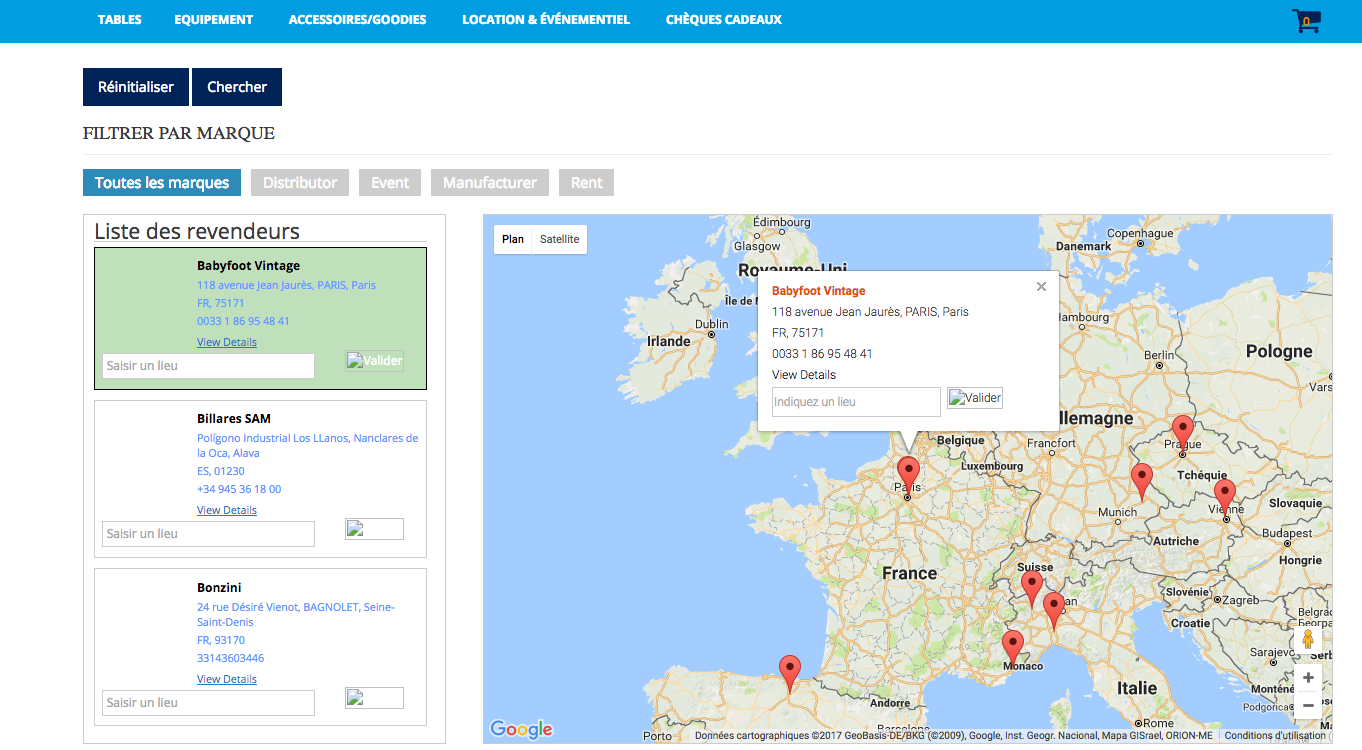Screen dimensions: 1362x750
Task: Open the Accessoires/Goodies menu
Action: (357, 20)
